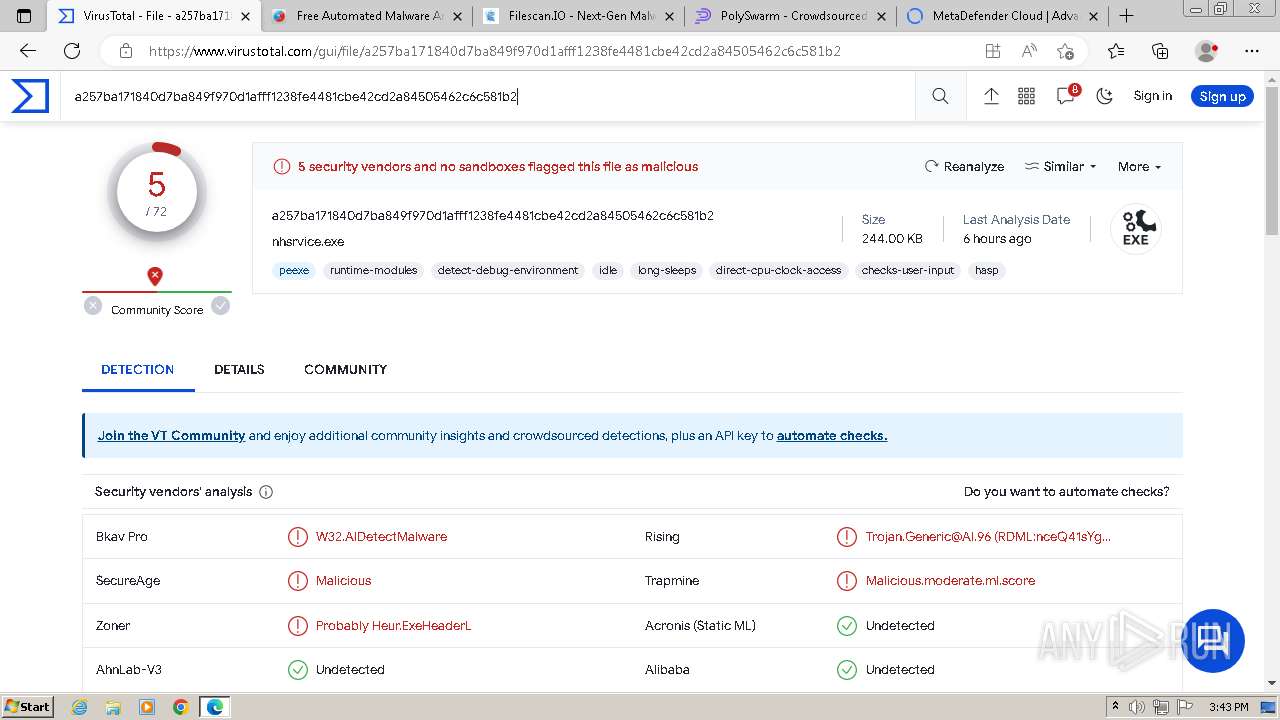Click the community score downvote X icon

[93, 306]
